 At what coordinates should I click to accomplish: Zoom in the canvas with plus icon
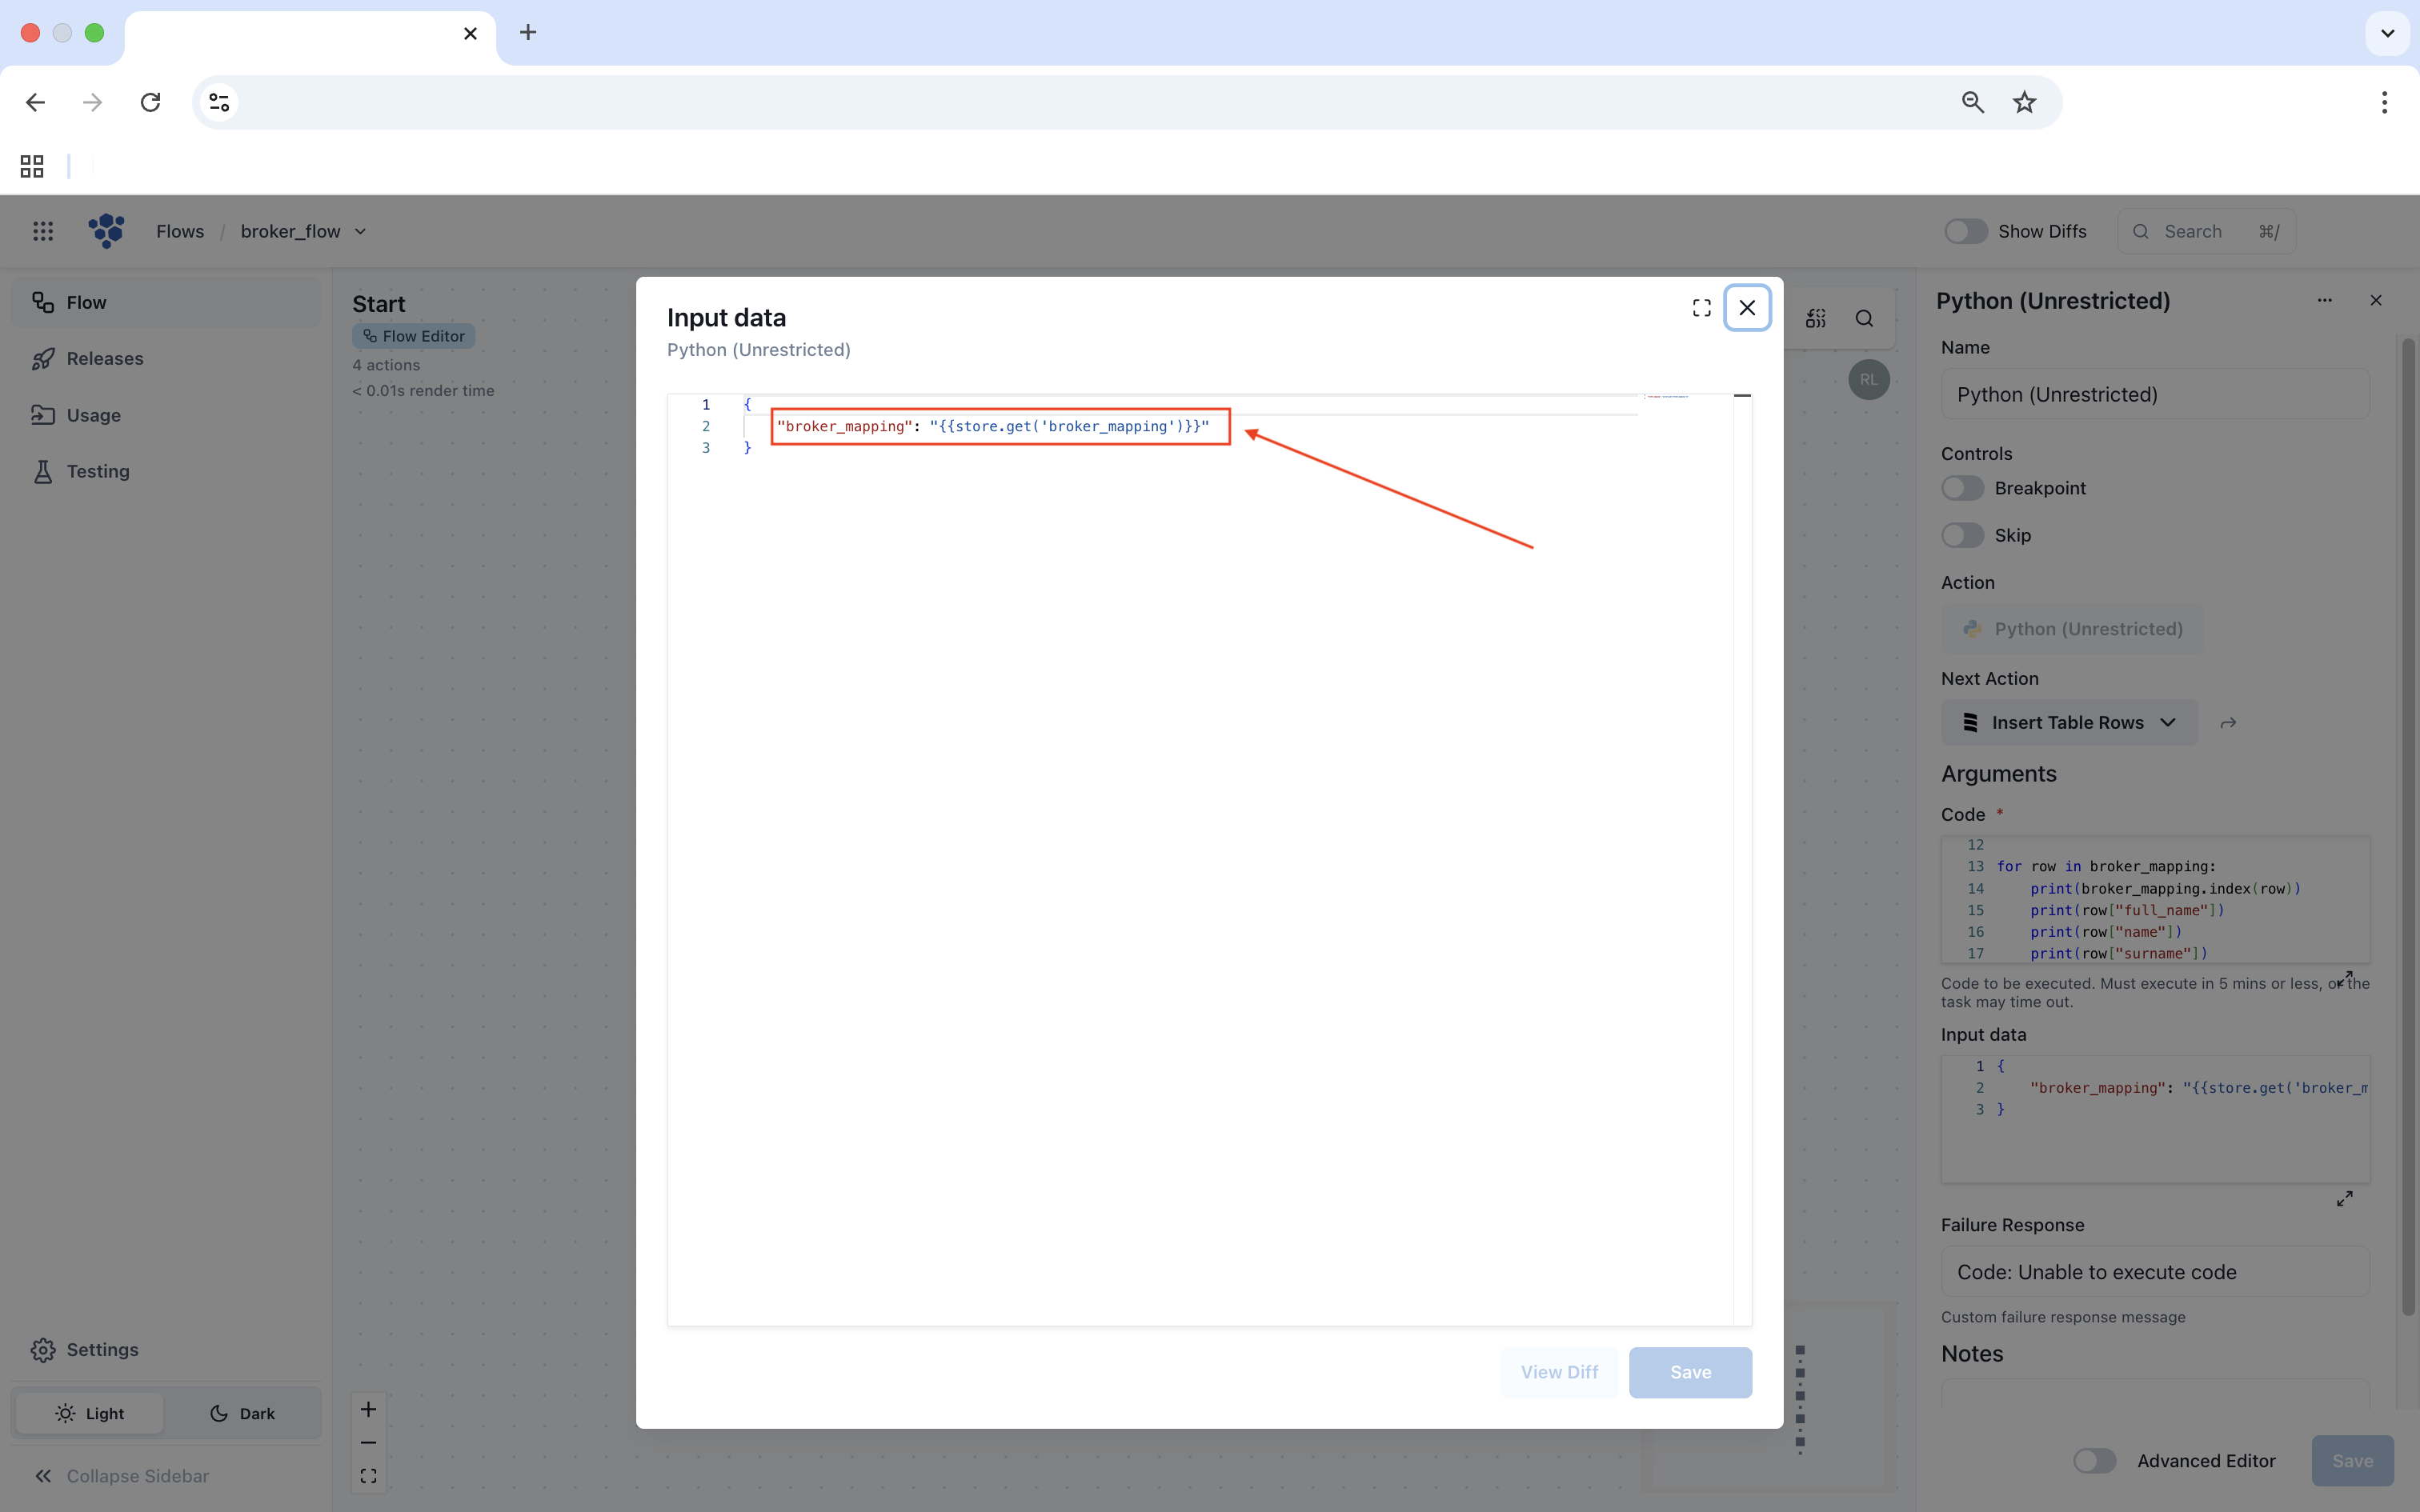tap(368, 1409)
